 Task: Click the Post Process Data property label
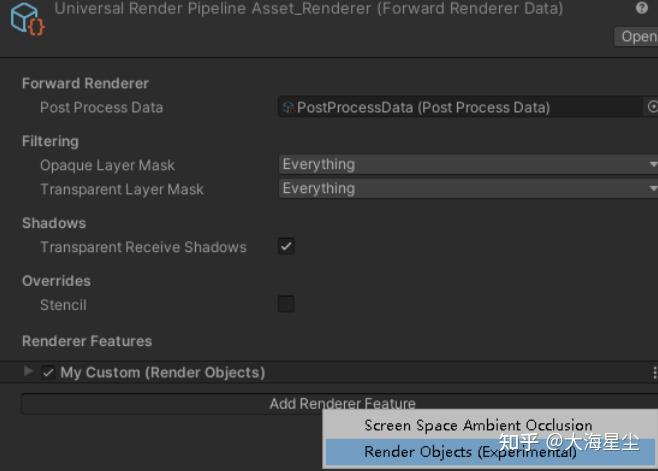(x=101, y=107)
